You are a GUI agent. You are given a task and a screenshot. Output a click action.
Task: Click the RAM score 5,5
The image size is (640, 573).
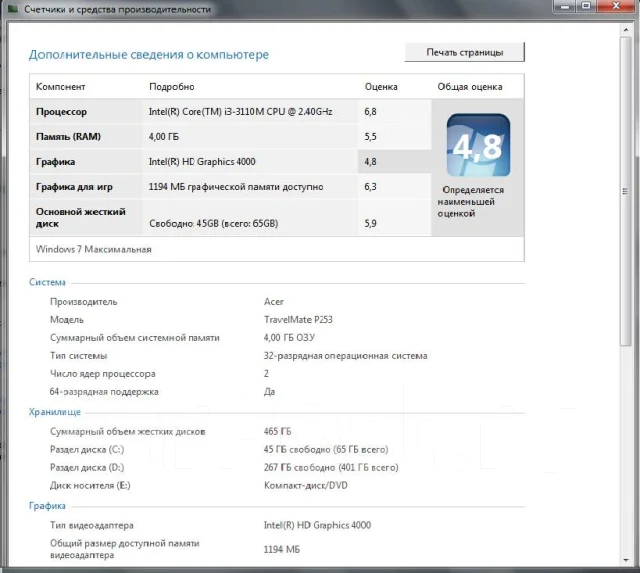pos(370,137)
